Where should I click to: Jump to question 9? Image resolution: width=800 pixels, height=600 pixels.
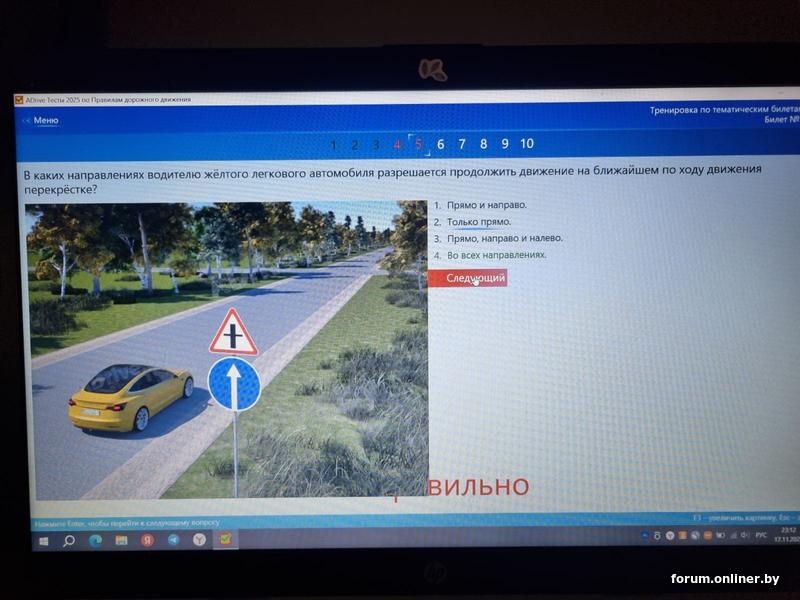505,144
